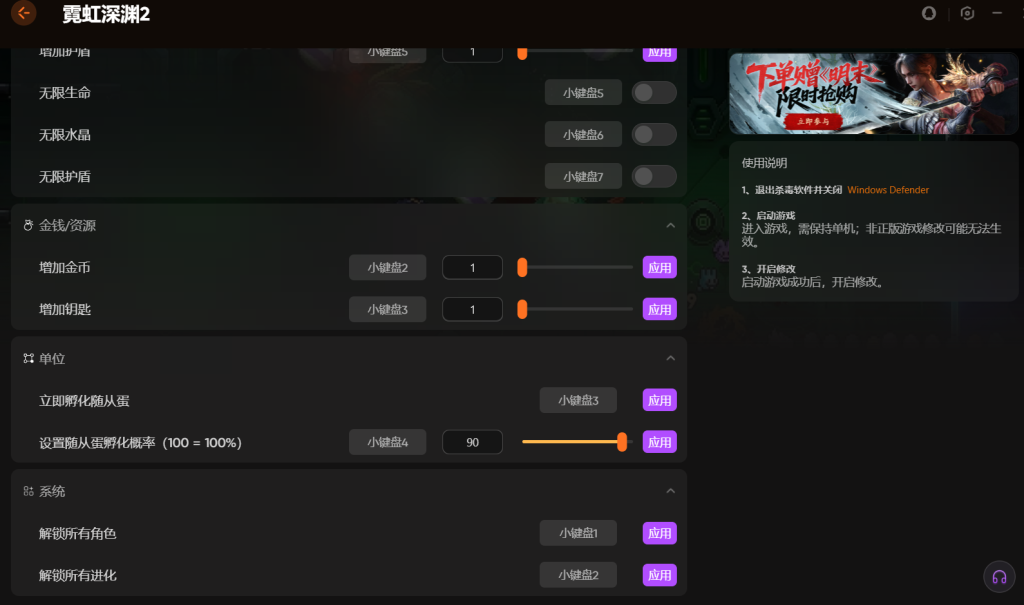Toggle the 无限护盾 switch
The height and width of the screenshot is (605, 1024).
pos(654,176)
